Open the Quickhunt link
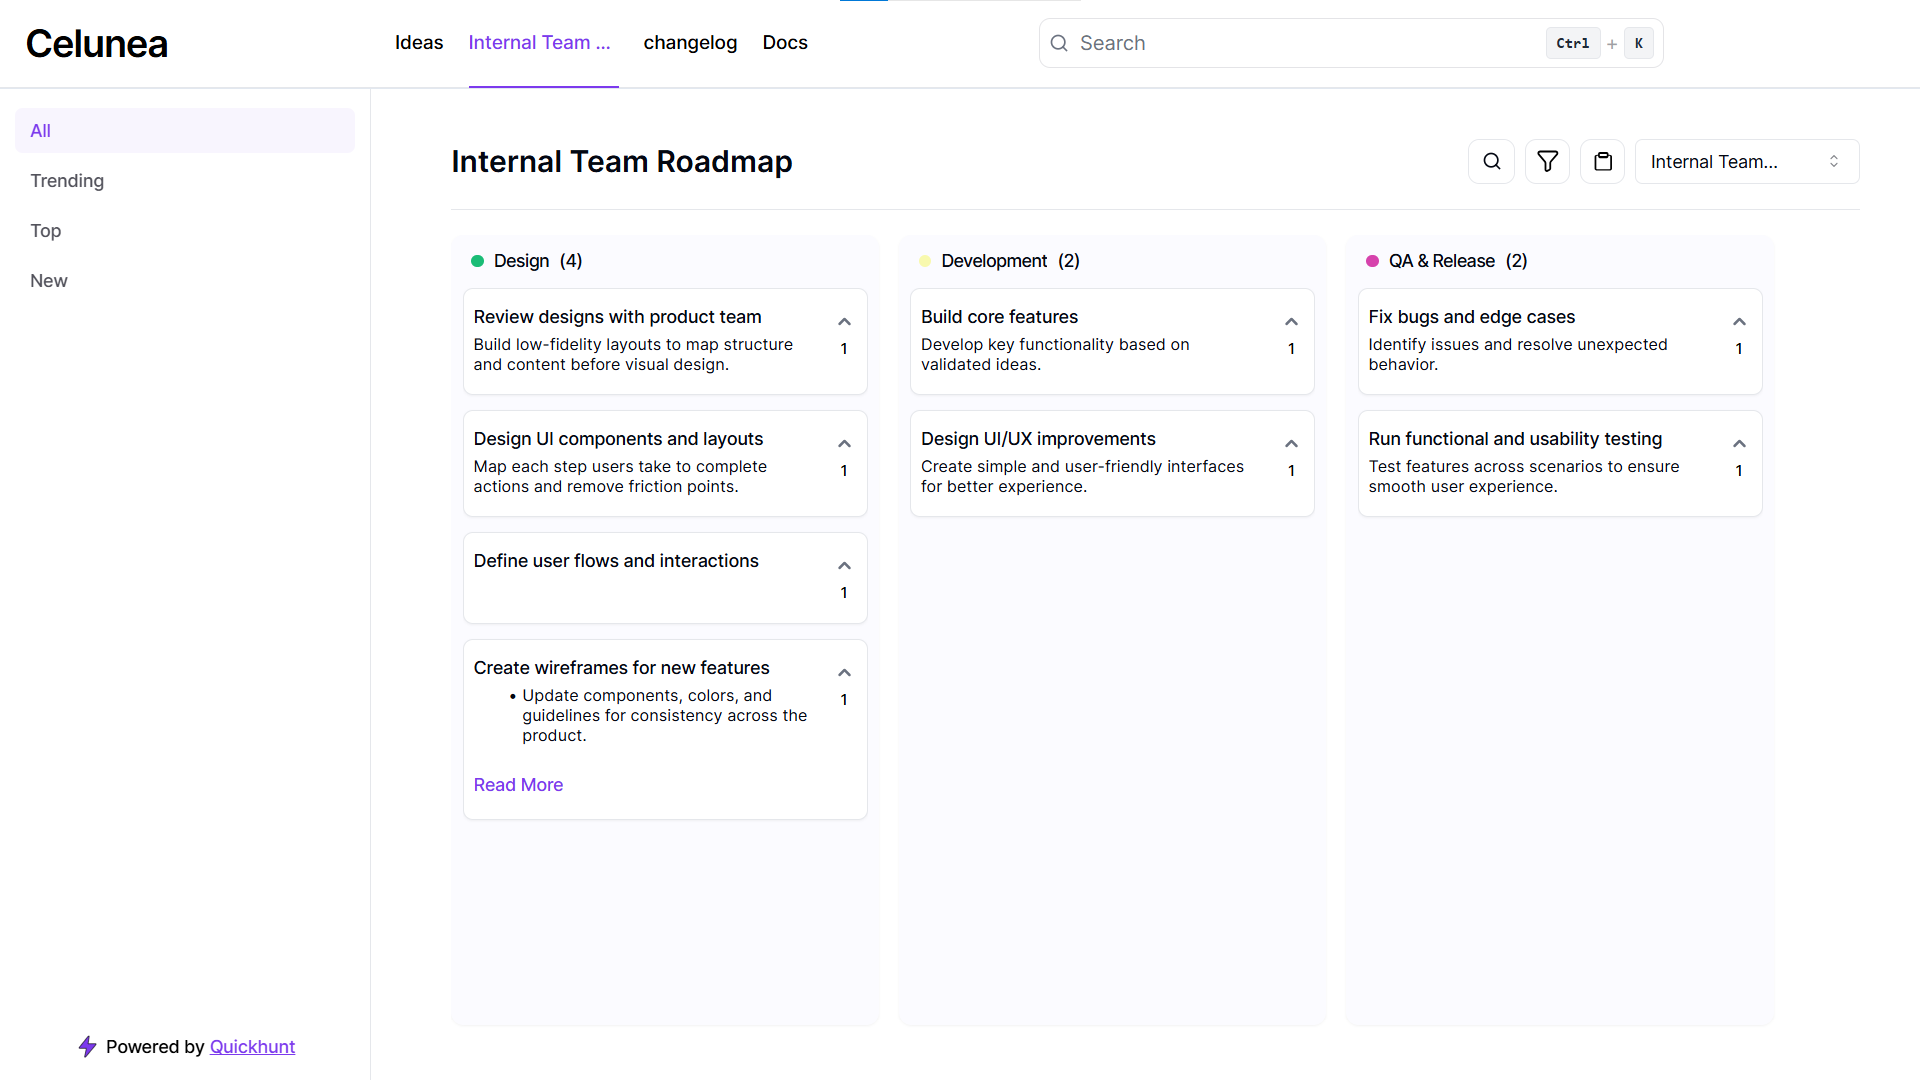 tap(252, 1046)
